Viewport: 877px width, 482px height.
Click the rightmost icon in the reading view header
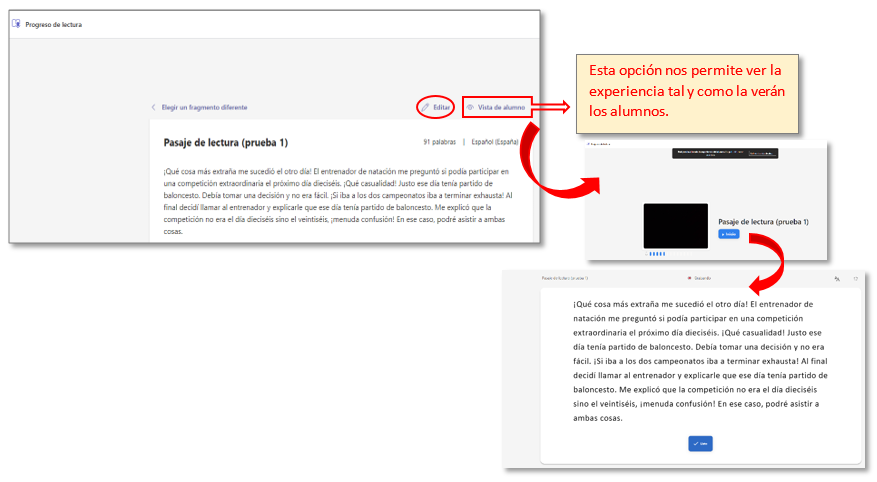click(x=855, y=278)
